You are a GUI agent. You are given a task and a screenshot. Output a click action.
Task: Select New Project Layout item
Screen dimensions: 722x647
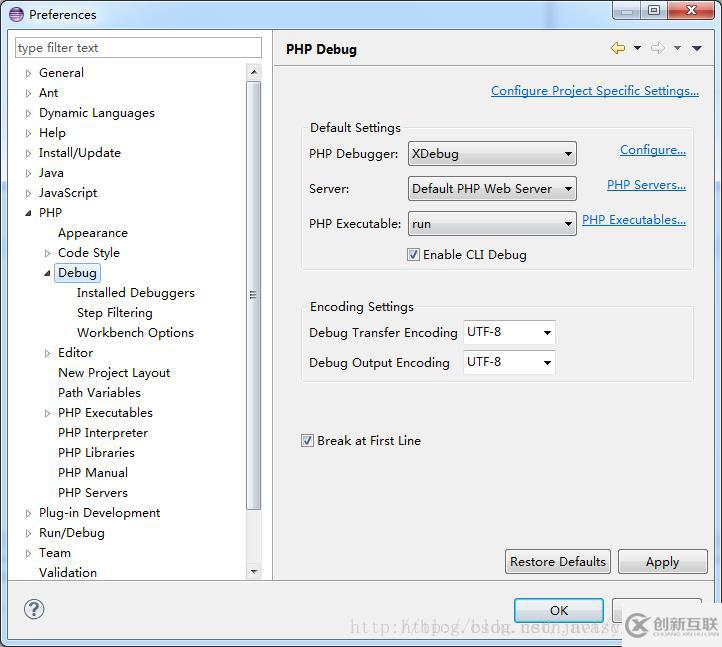[114, 373]
